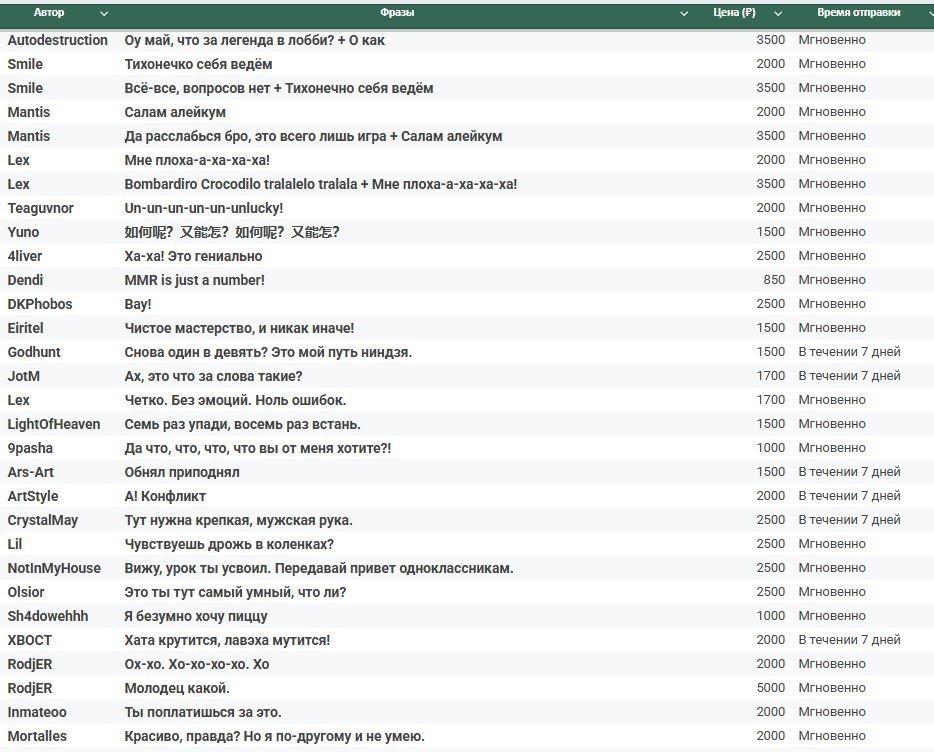Expand the Цена (₽) column filter arrow
934x752 pixels.
777,14
